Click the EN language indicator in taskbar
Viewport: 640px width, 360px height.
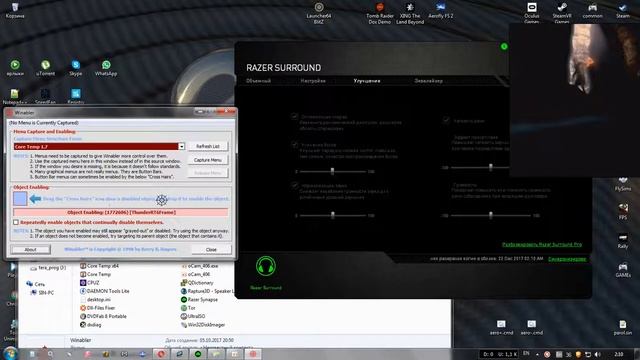[526, 353]
